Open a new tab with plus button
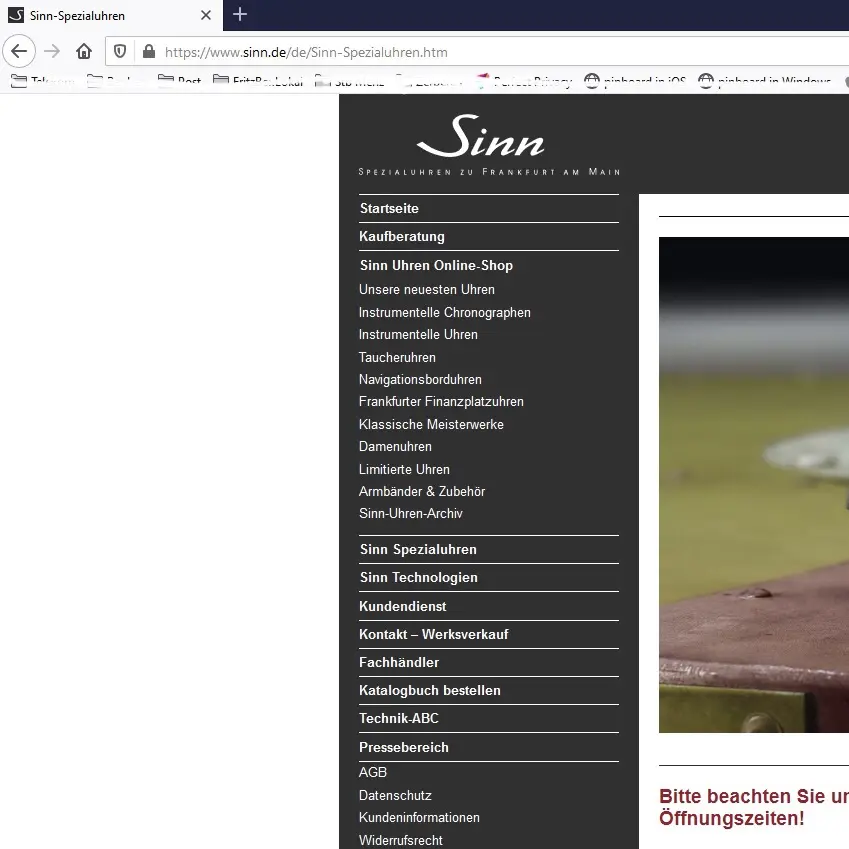 [240, 15]
